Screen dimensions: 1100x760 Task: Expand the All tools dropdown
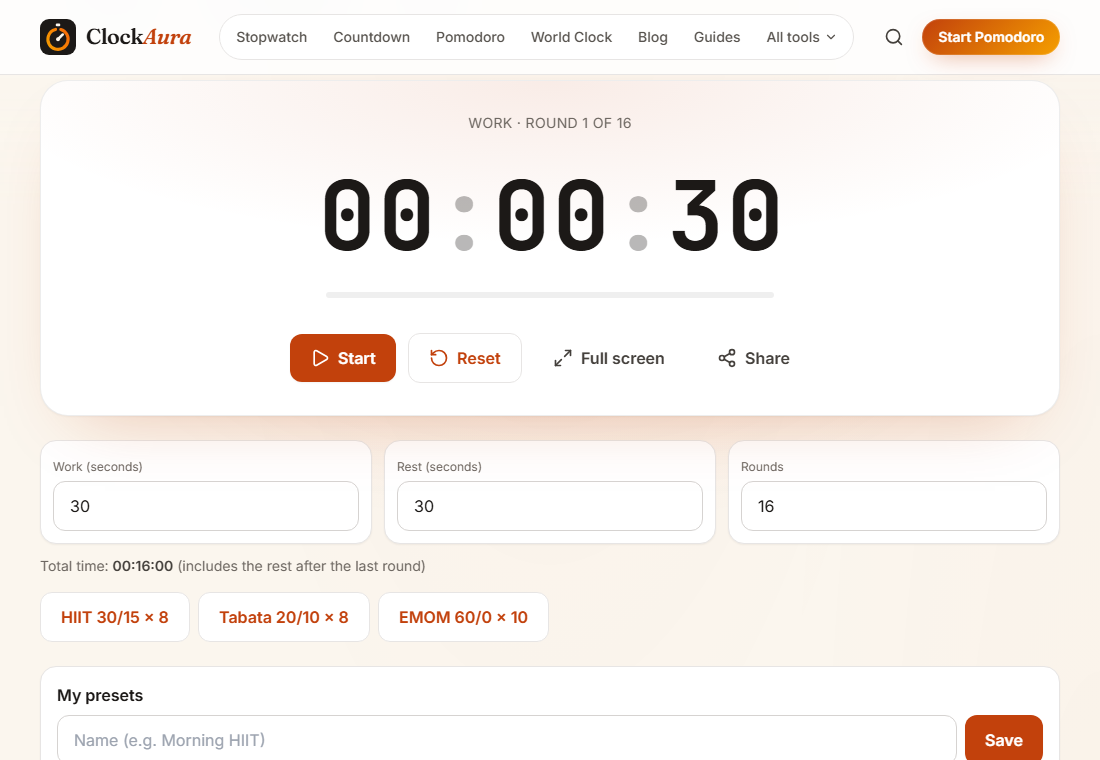pos(800,37)
